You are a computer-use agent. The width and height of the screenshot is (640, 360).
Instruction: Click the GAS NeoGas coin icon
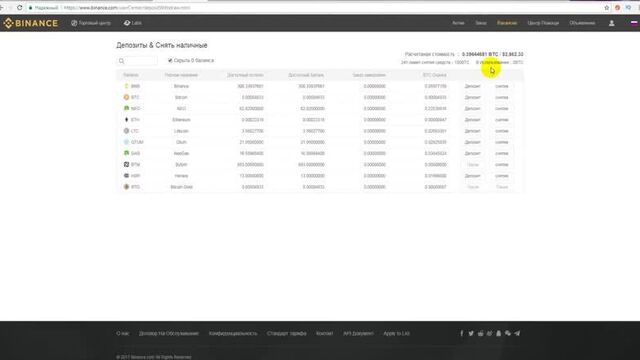127,153
